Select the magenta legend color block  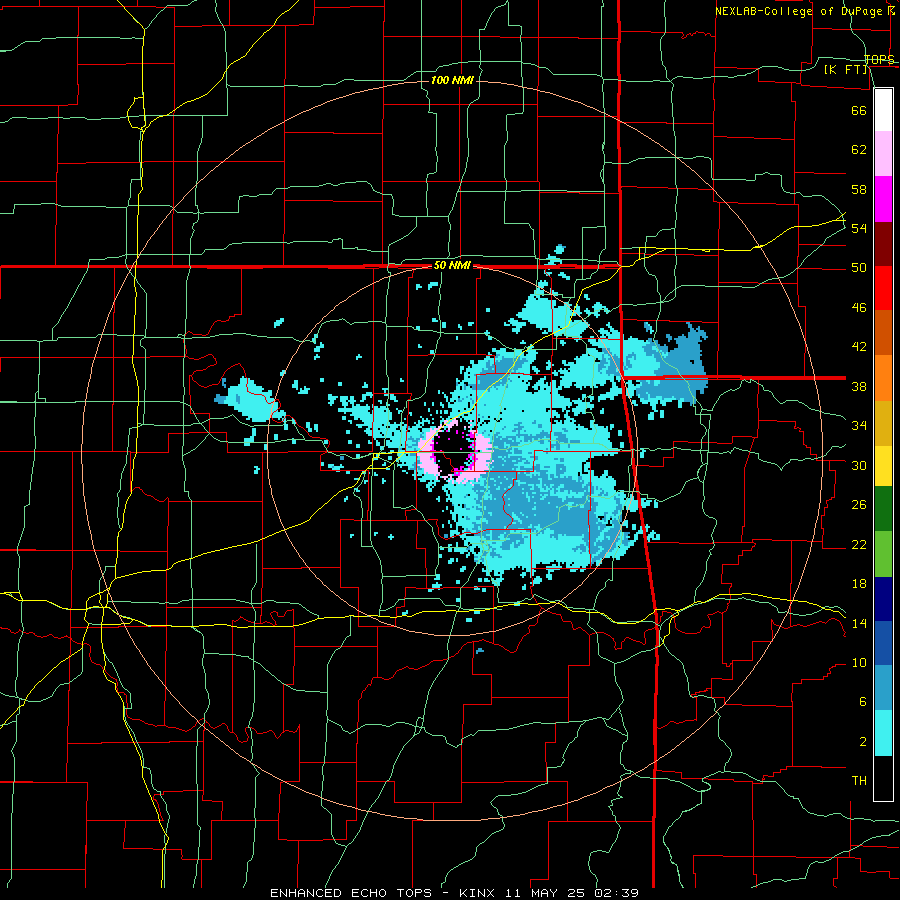(883, 199)
